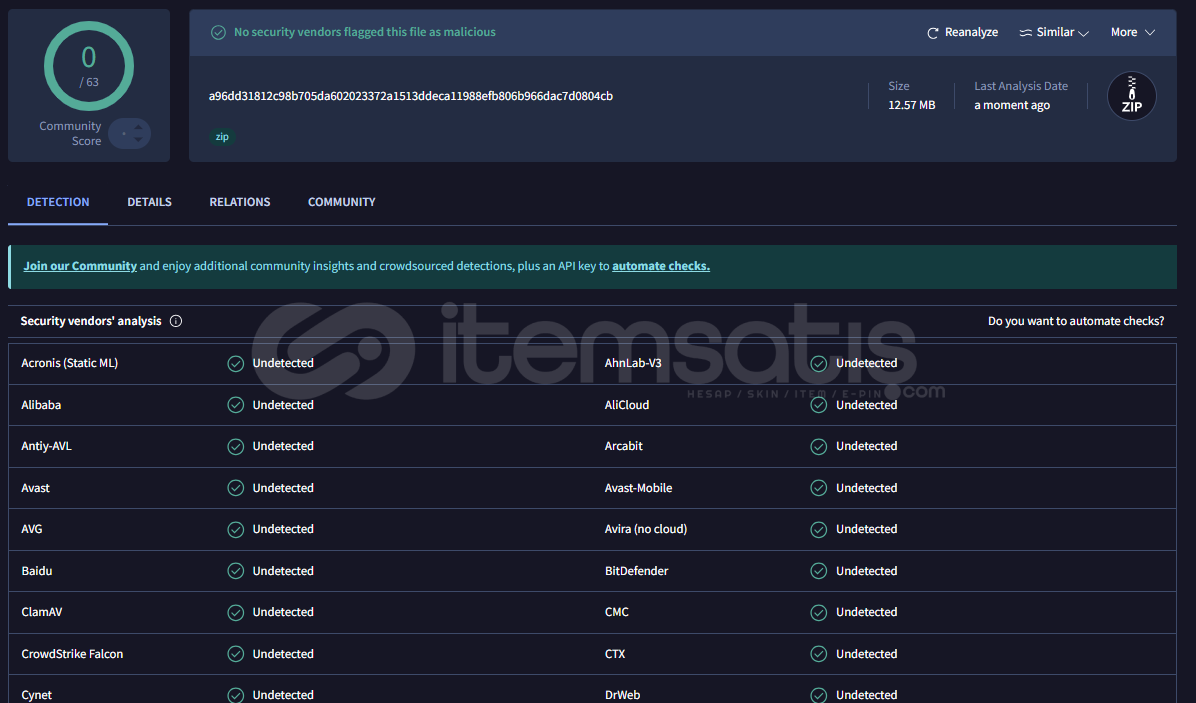Click the check icon for AliCloud result
The width and height of the screenshot is (1196, 703).
coord(818,405)
